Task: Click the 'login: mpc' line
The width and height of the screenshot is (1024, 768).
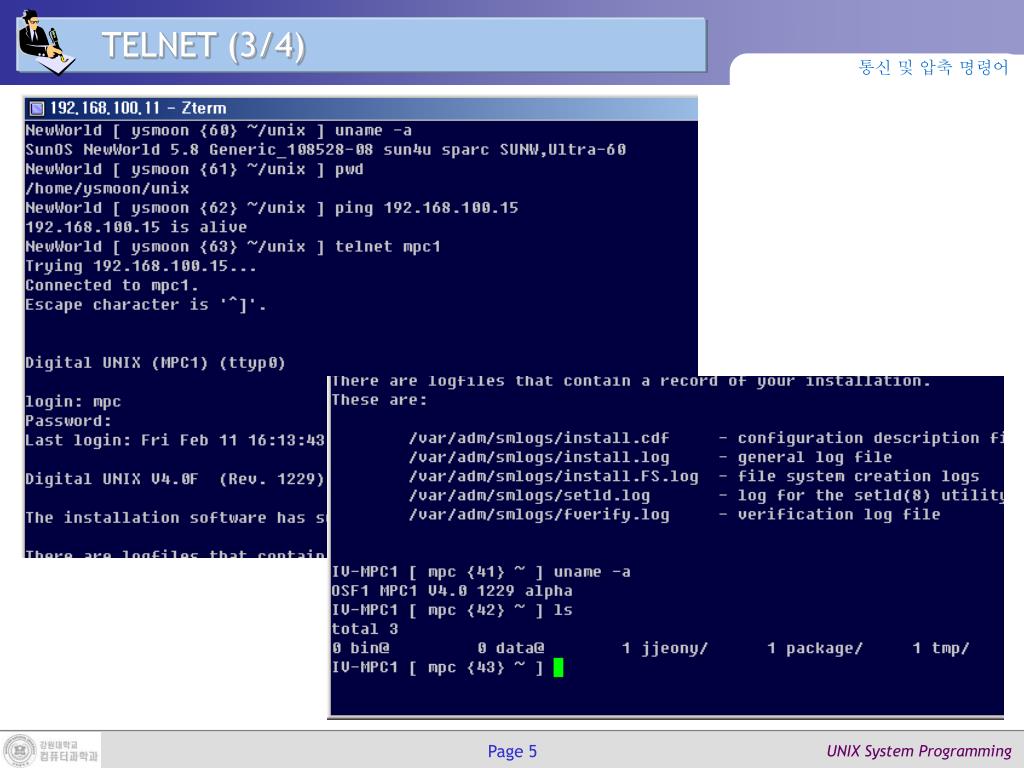Action: click(73, 402)
